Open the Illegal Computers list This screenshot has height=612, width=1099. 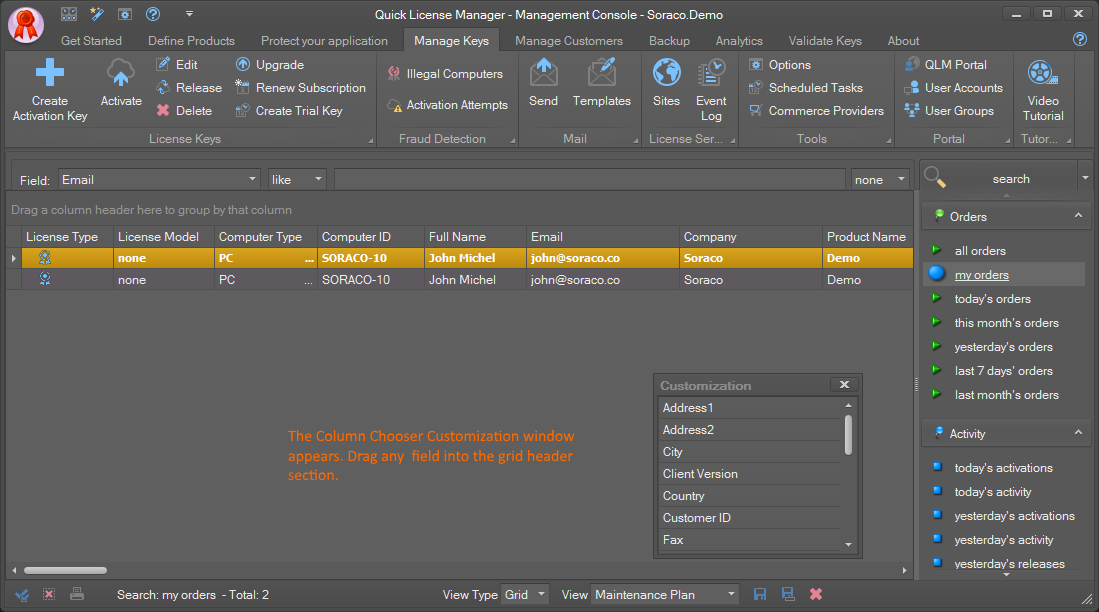[x=445, y=74]
